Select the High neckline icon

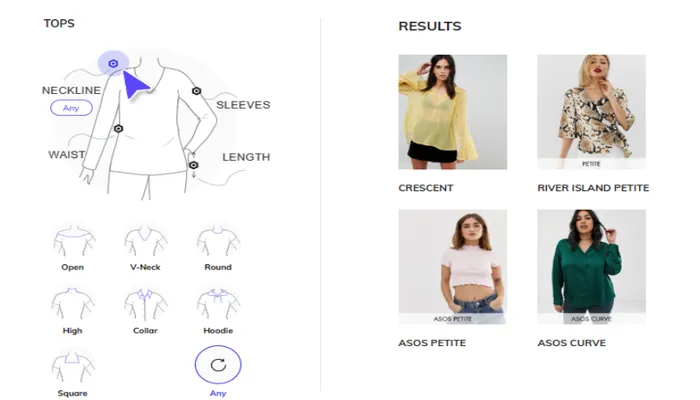coord(73,305)
